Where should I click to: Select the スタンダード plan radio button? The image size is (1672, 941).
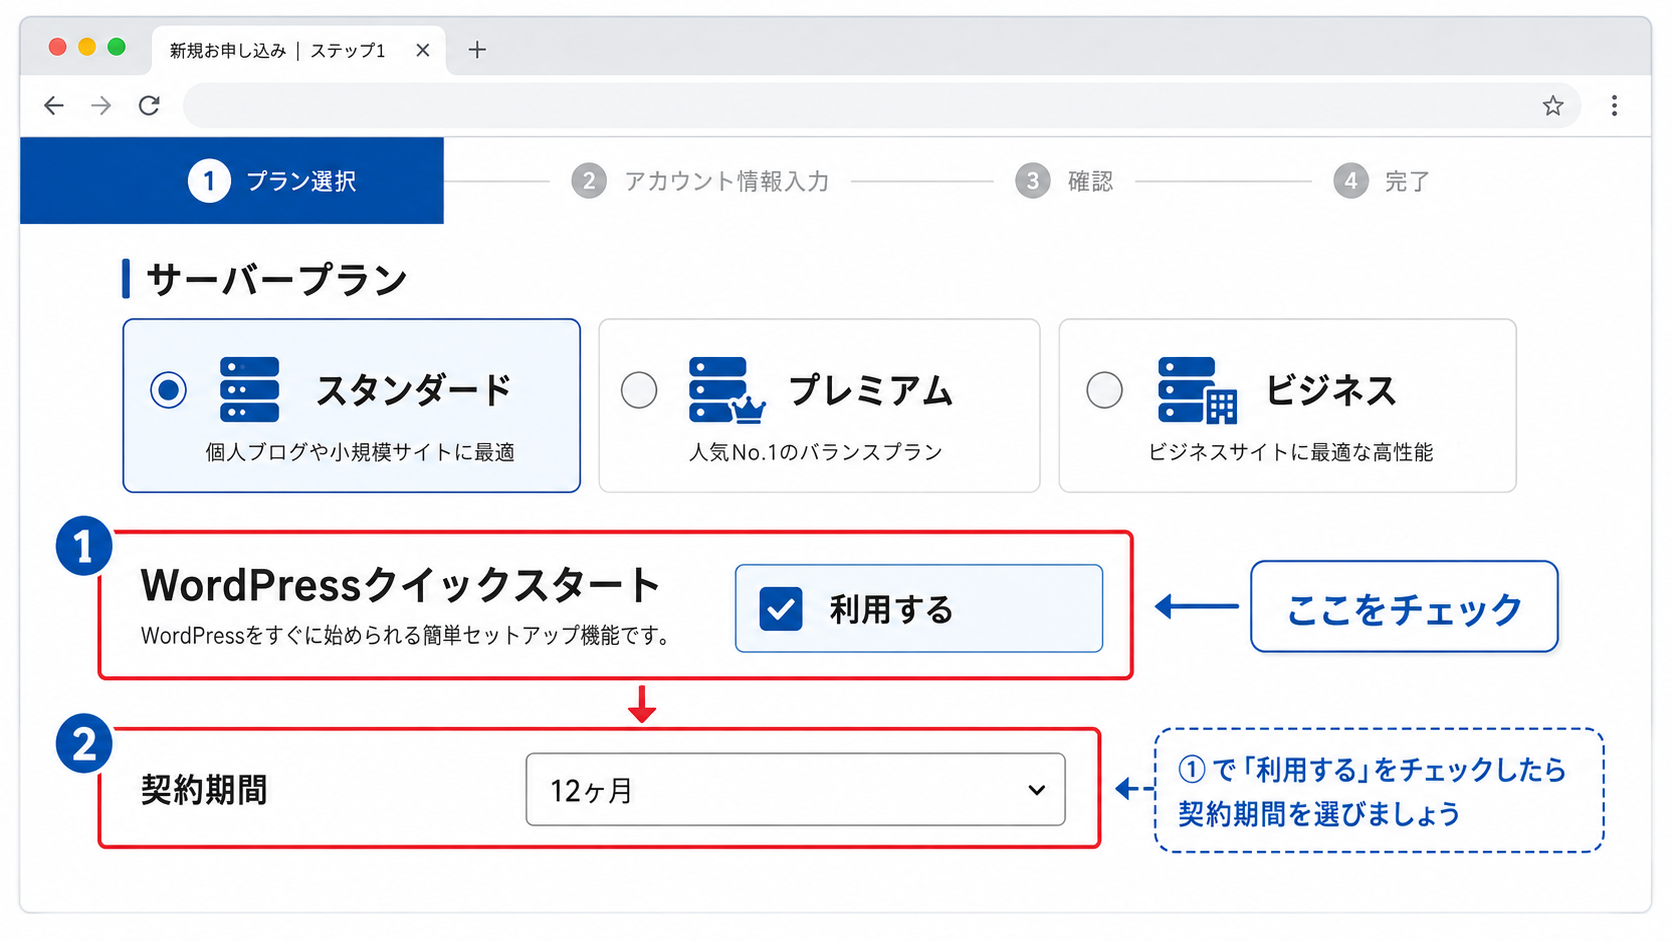[x=168, y=389]
